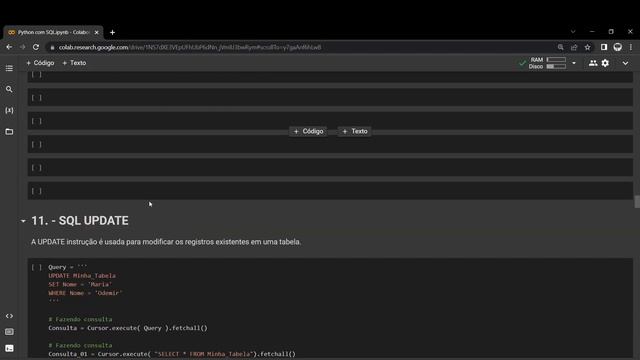Image resolution: width=640 pixels, height=360 pixels.
Task: Click the notebook vertical scrollbar thumb
Action: tap(637, 202)
